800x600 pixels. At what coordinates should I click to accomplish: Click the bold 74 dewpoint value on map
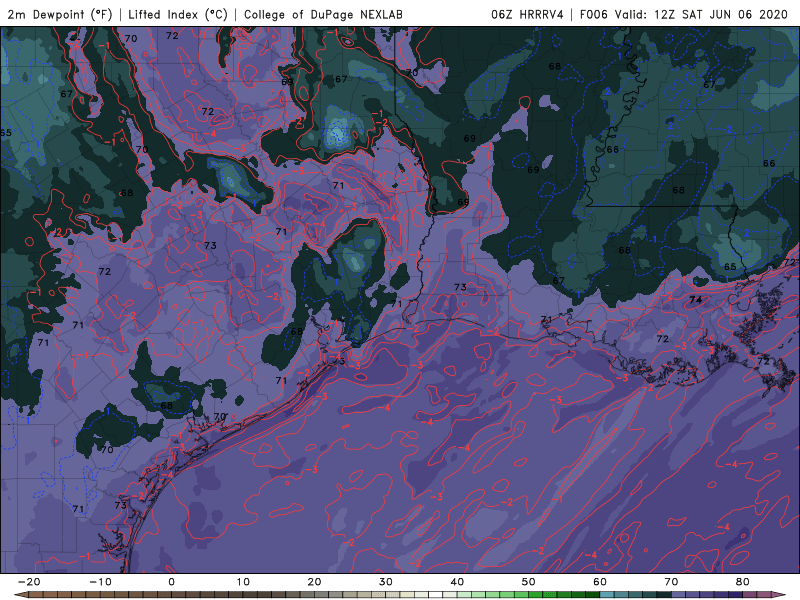(695, 300)
